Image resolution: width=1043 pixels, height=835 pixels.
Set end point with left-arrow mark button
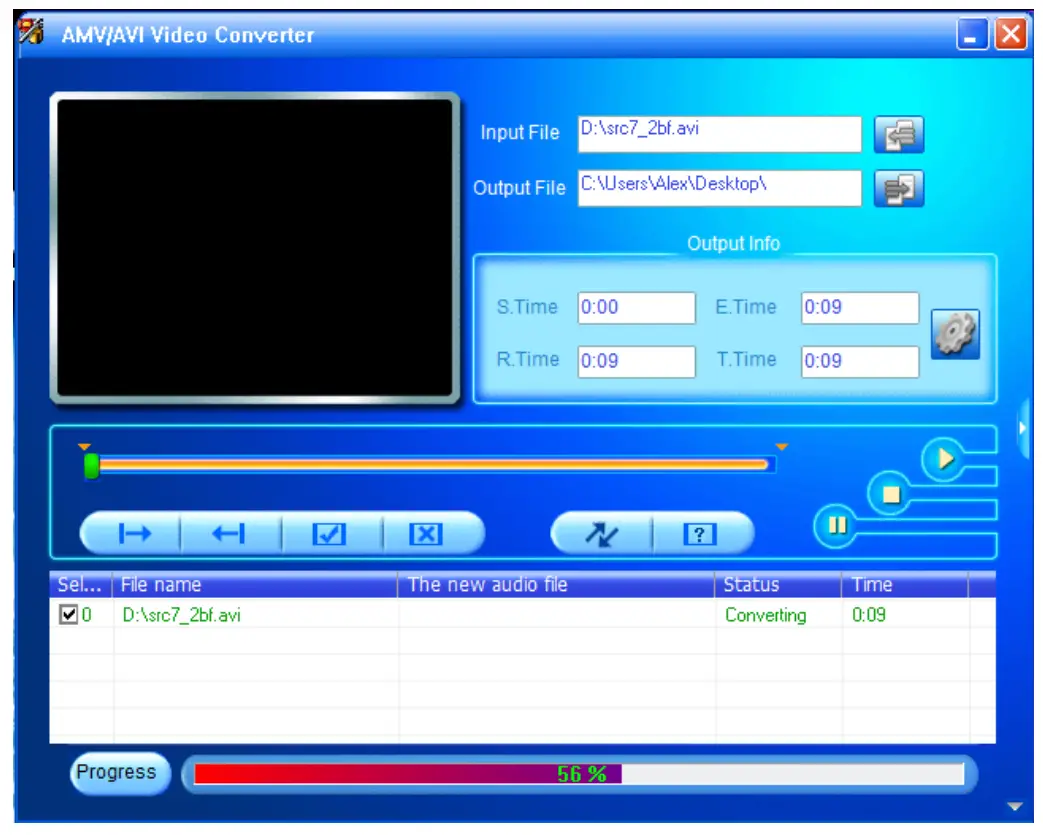[x=229, y=534]
